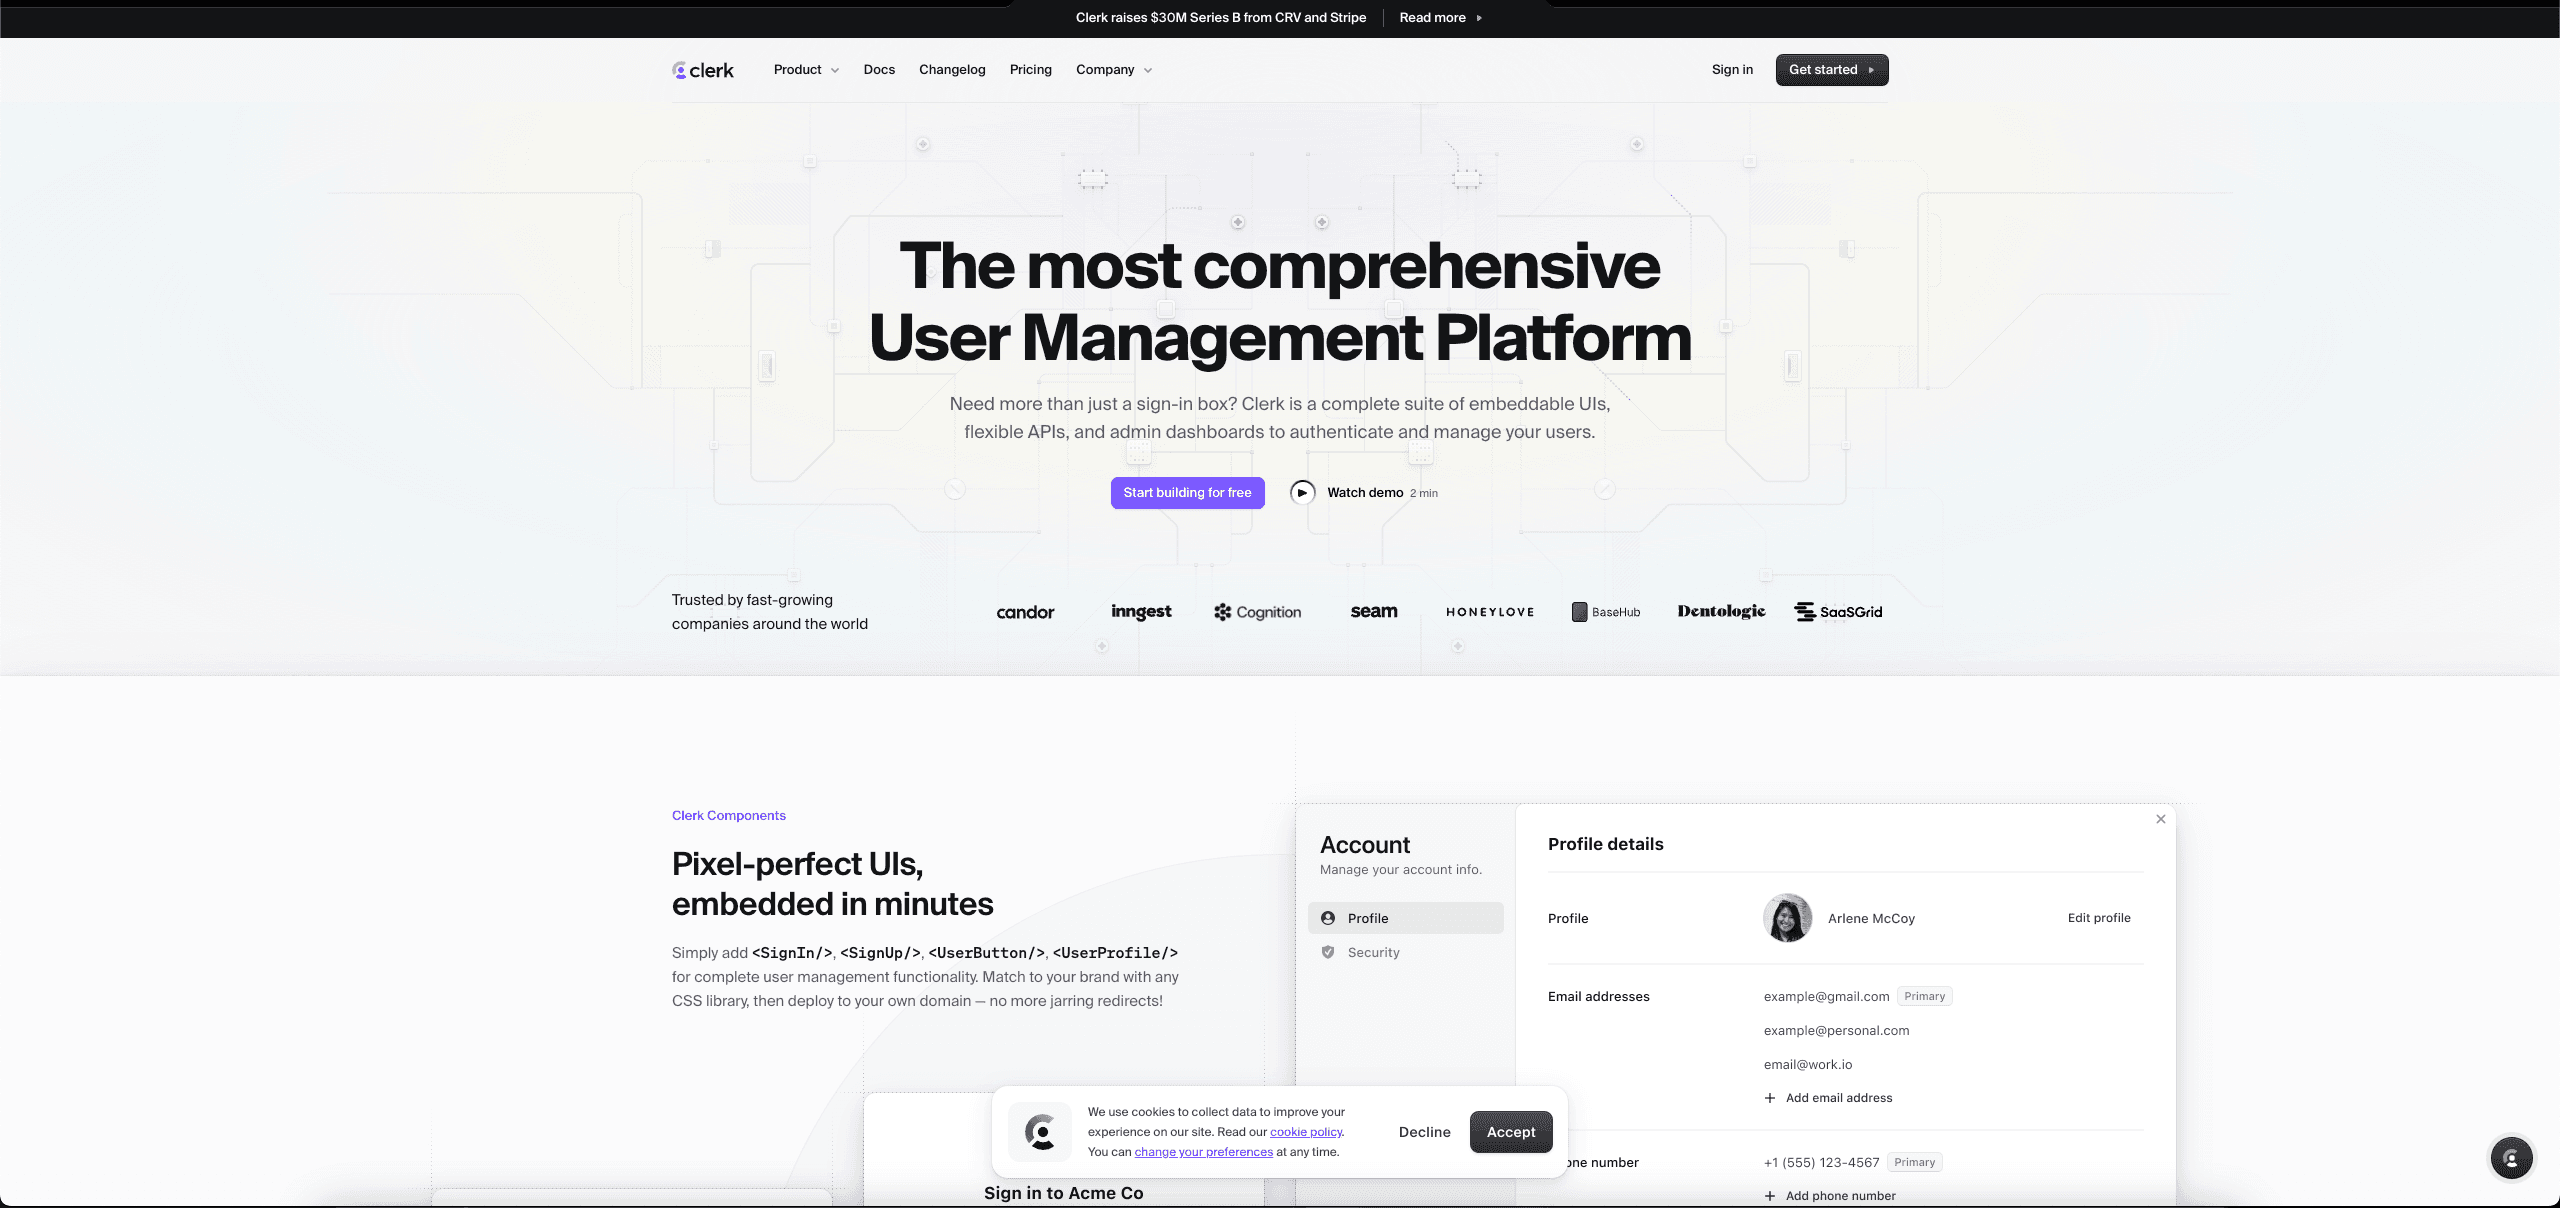Click the BaseHub company logo
The image size is (2560, 1208).
click(x=1606, y=612)
